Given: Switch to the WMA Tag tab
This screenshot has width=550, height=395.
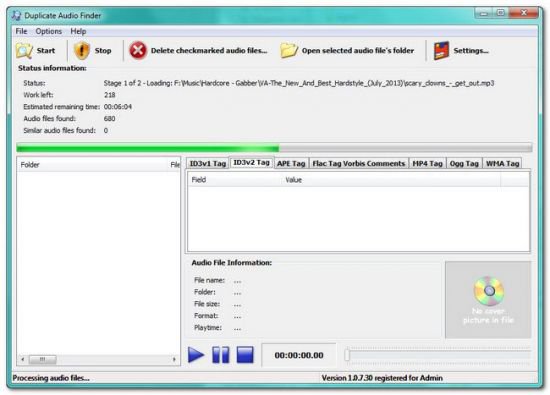Looking at the screenshot, I should (x=502, y=163).
